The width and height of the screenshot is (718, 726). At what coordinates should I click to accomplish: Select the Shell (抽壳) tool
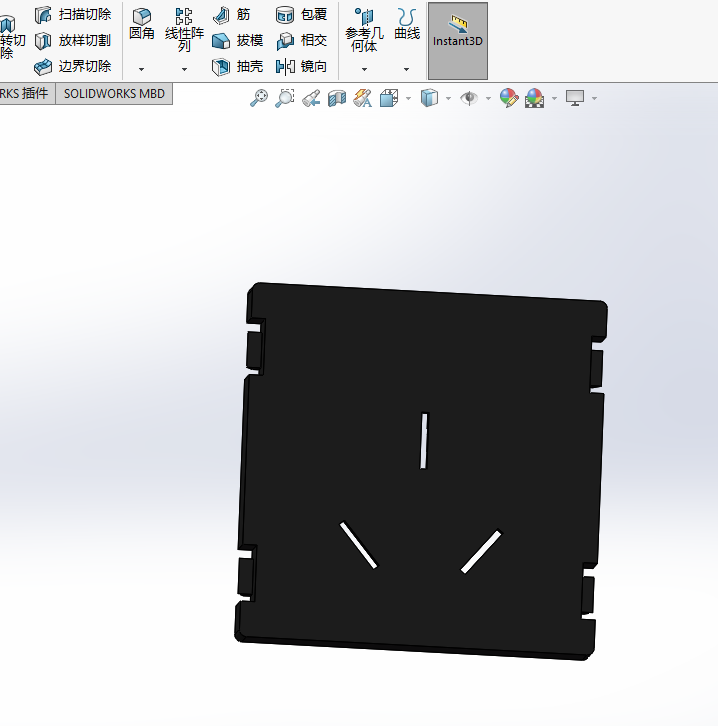(238, 67)
